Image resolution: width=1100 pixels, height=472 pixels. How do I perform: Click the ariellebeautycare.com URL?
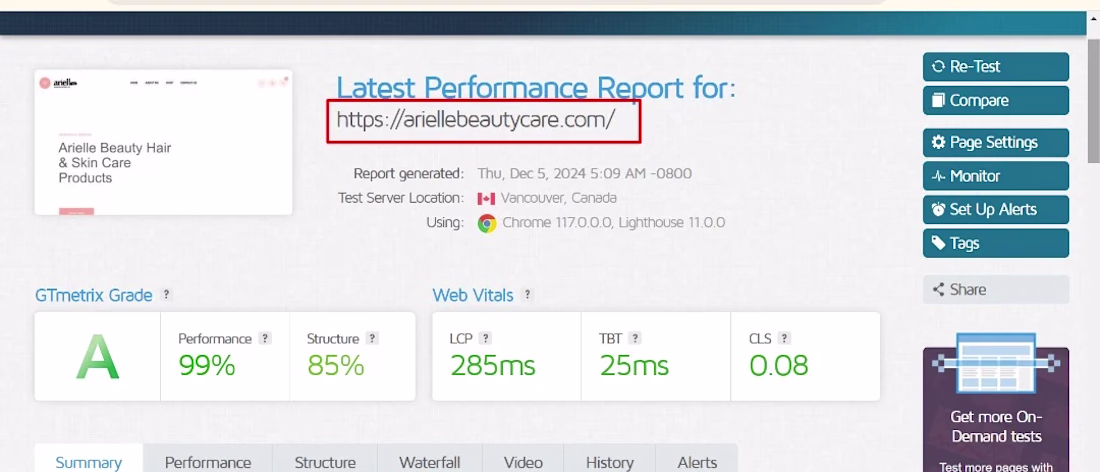(476, 120)
